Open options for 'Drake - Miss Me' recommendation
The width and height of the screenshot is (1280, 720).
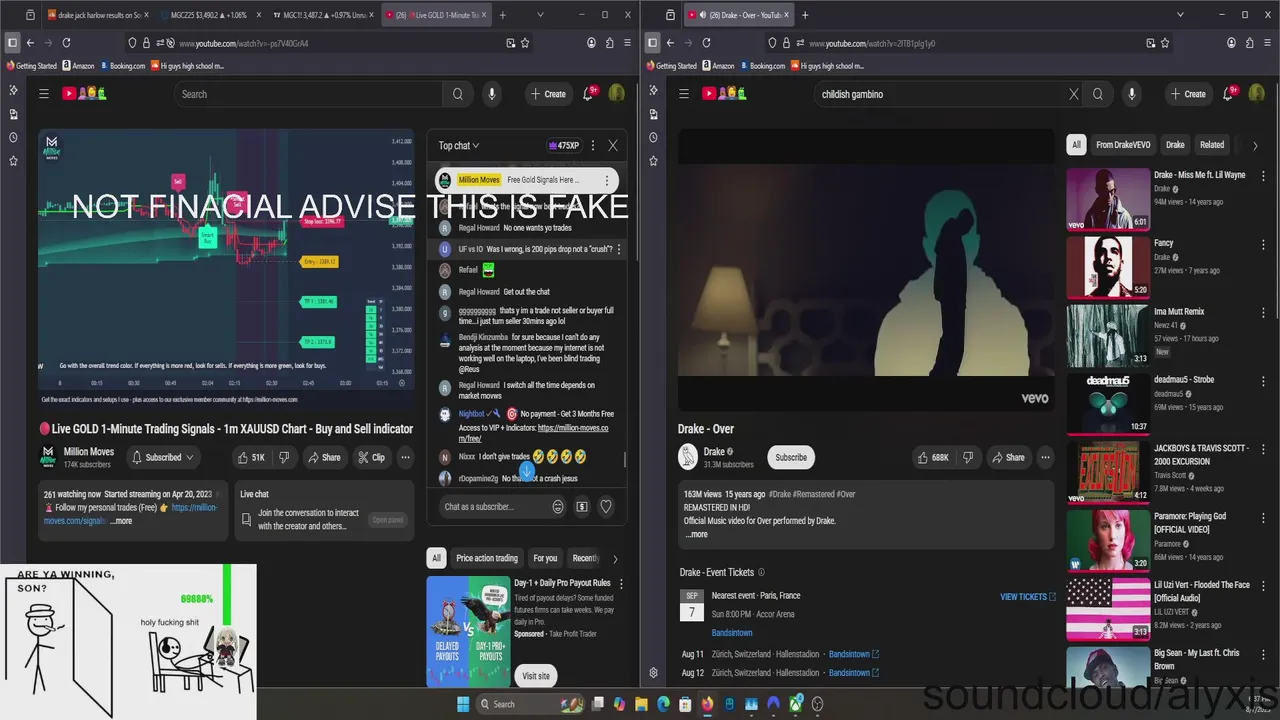(x=1263, y=176)
